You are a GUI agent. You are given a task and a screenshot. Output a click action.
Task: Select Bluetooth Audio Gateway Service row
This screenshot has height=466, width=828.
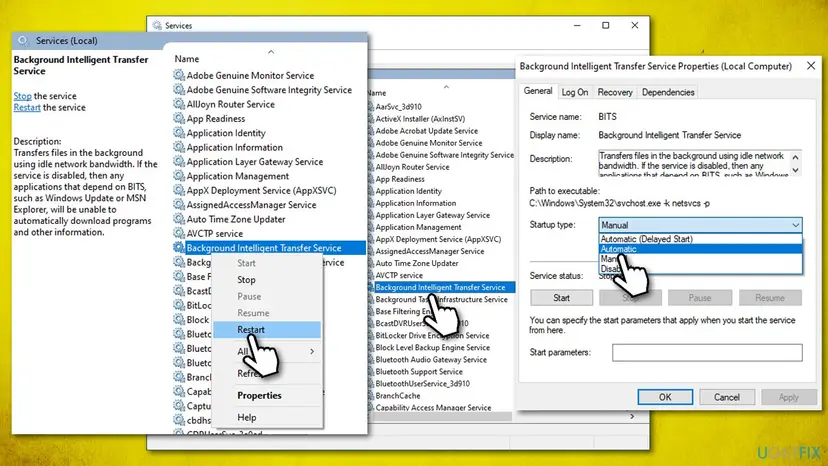431,360
